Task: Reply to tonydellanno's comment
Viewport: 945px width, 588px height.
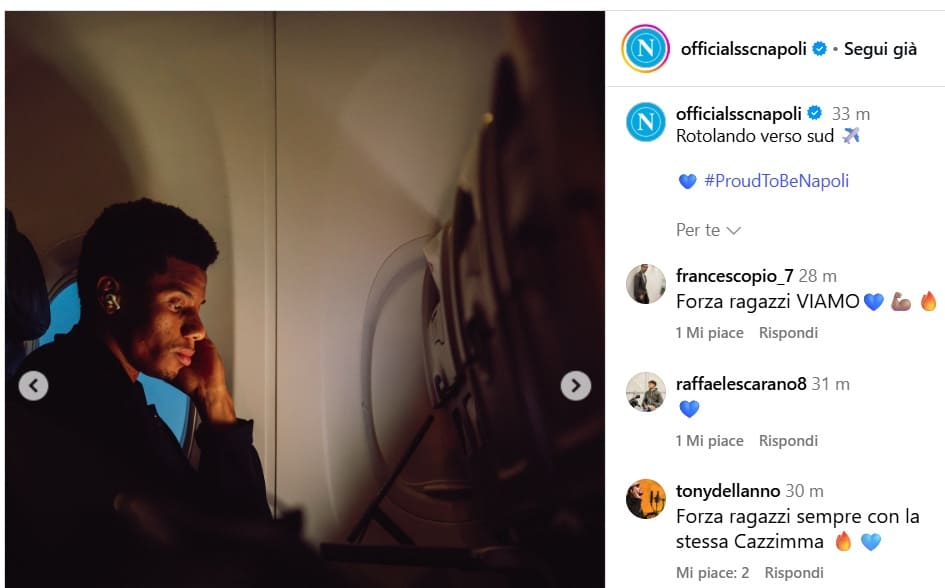Action: click(x=794, y=573)
